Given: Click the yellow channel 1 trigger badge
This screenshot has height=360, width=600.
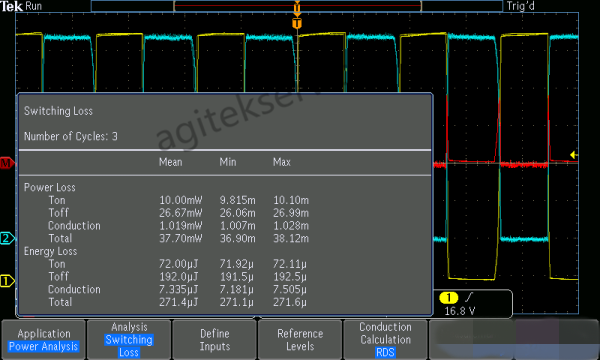Looking at the screenshot, I should (448, 297).
